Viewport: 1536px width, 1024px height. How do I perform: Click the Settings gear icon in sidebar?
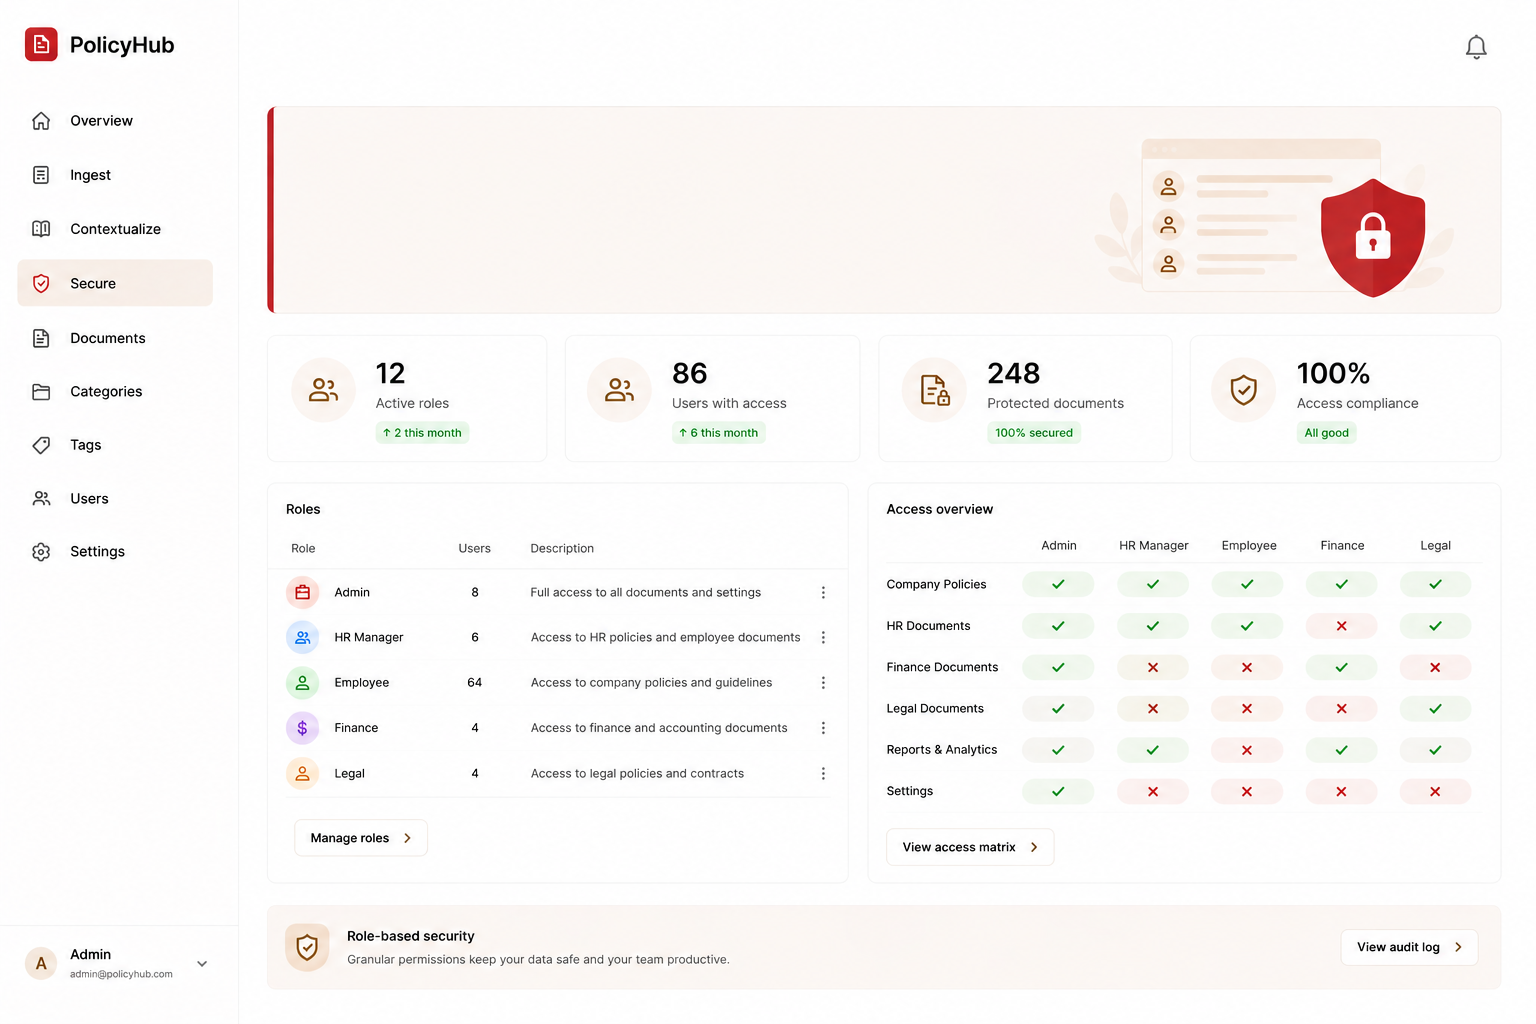41,552
